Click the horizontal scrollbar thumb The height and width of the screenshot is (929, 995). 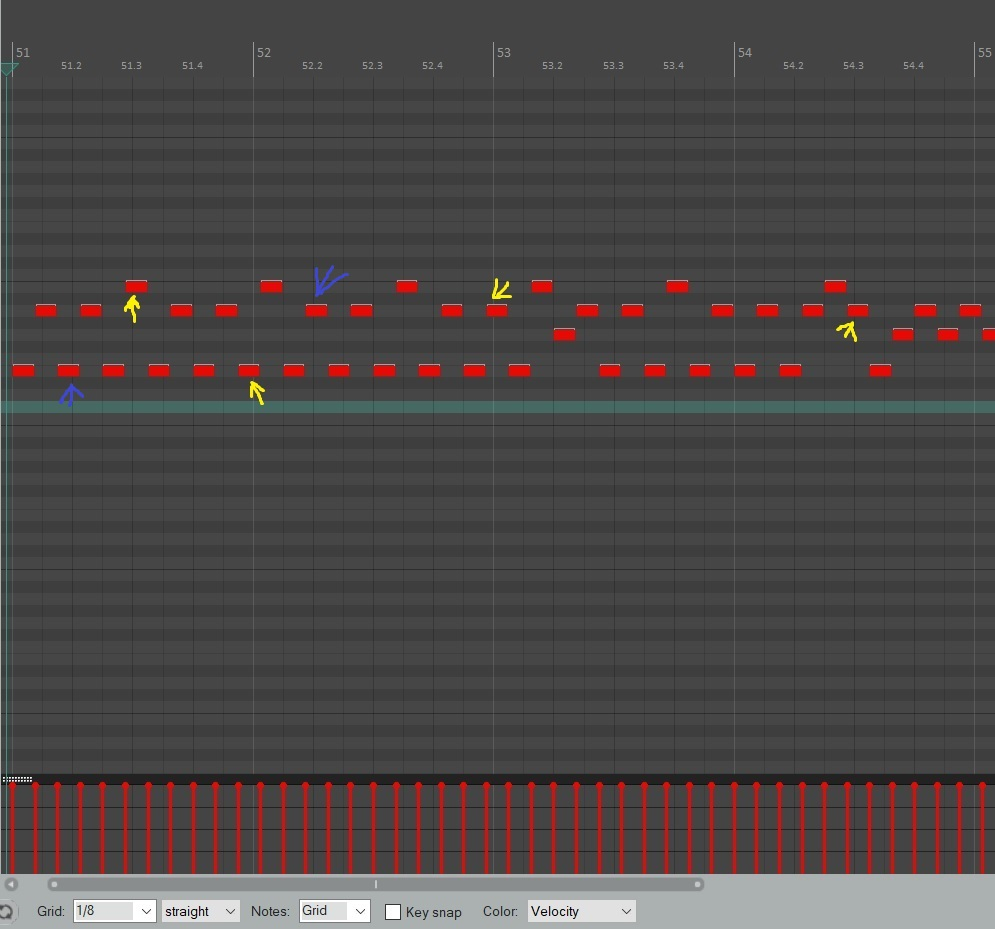click(x=376, y=884)
